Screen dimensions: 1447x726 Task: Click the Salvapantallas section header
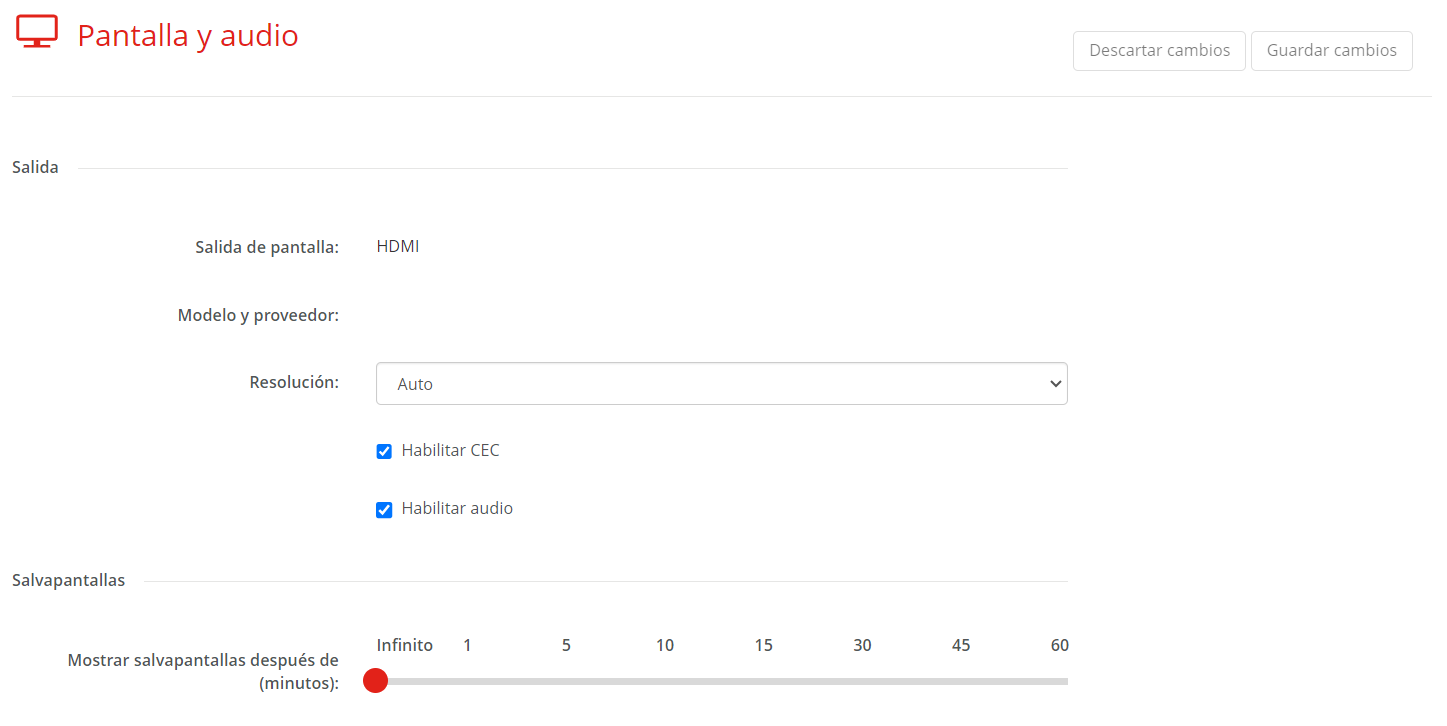point(69,580)
